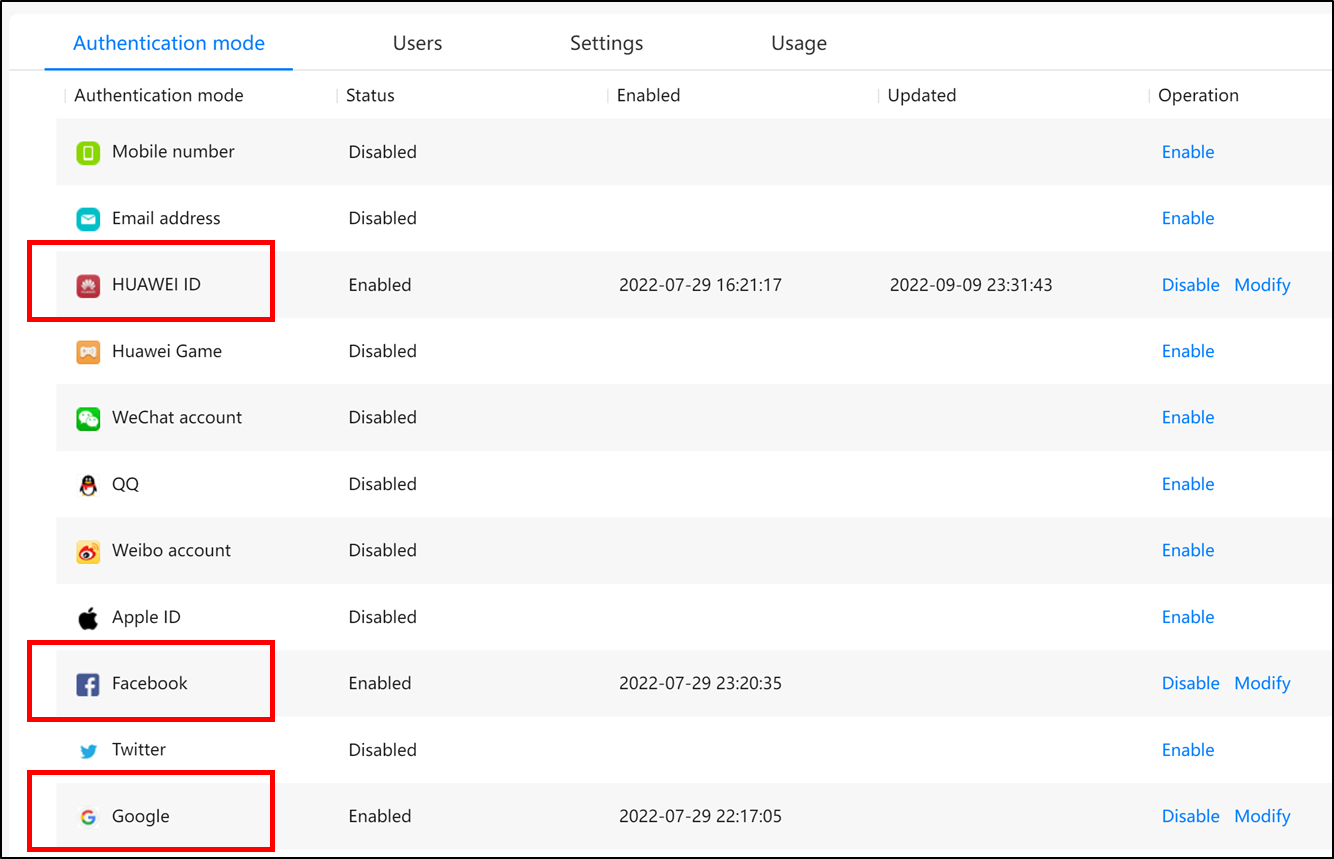
Task: Enable Twitter authentication
Action: [1188, 750]
